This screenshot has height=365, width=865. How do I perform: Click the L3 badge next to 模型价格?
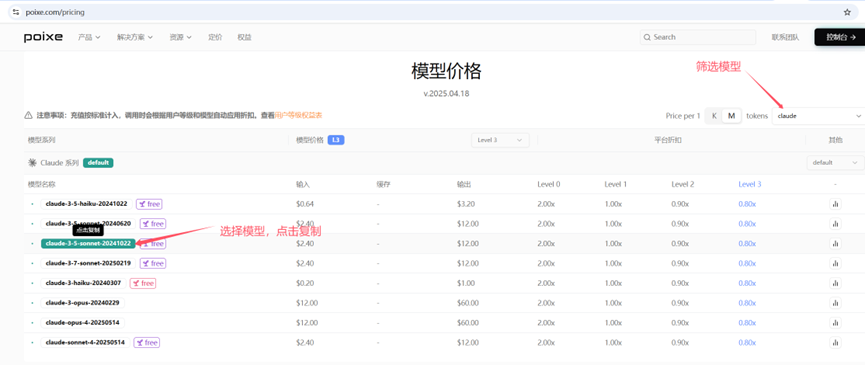tap(336, 141)
